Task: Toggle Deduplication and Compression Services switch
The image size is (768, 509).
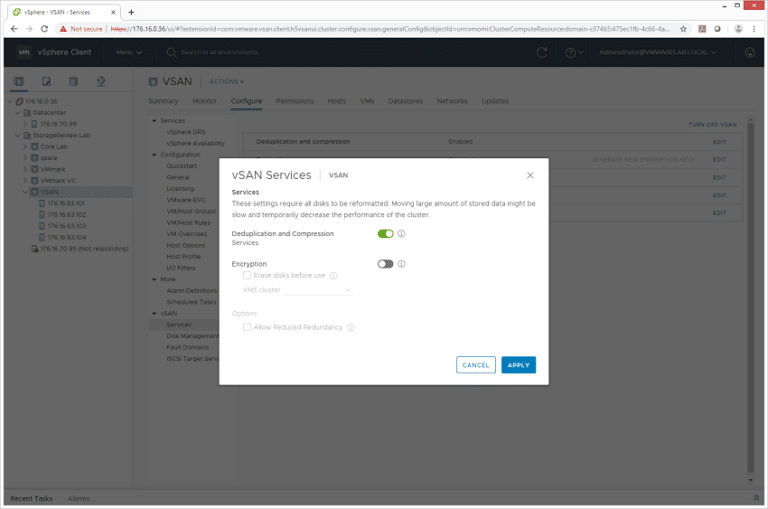Action: (x=385, y=234)
